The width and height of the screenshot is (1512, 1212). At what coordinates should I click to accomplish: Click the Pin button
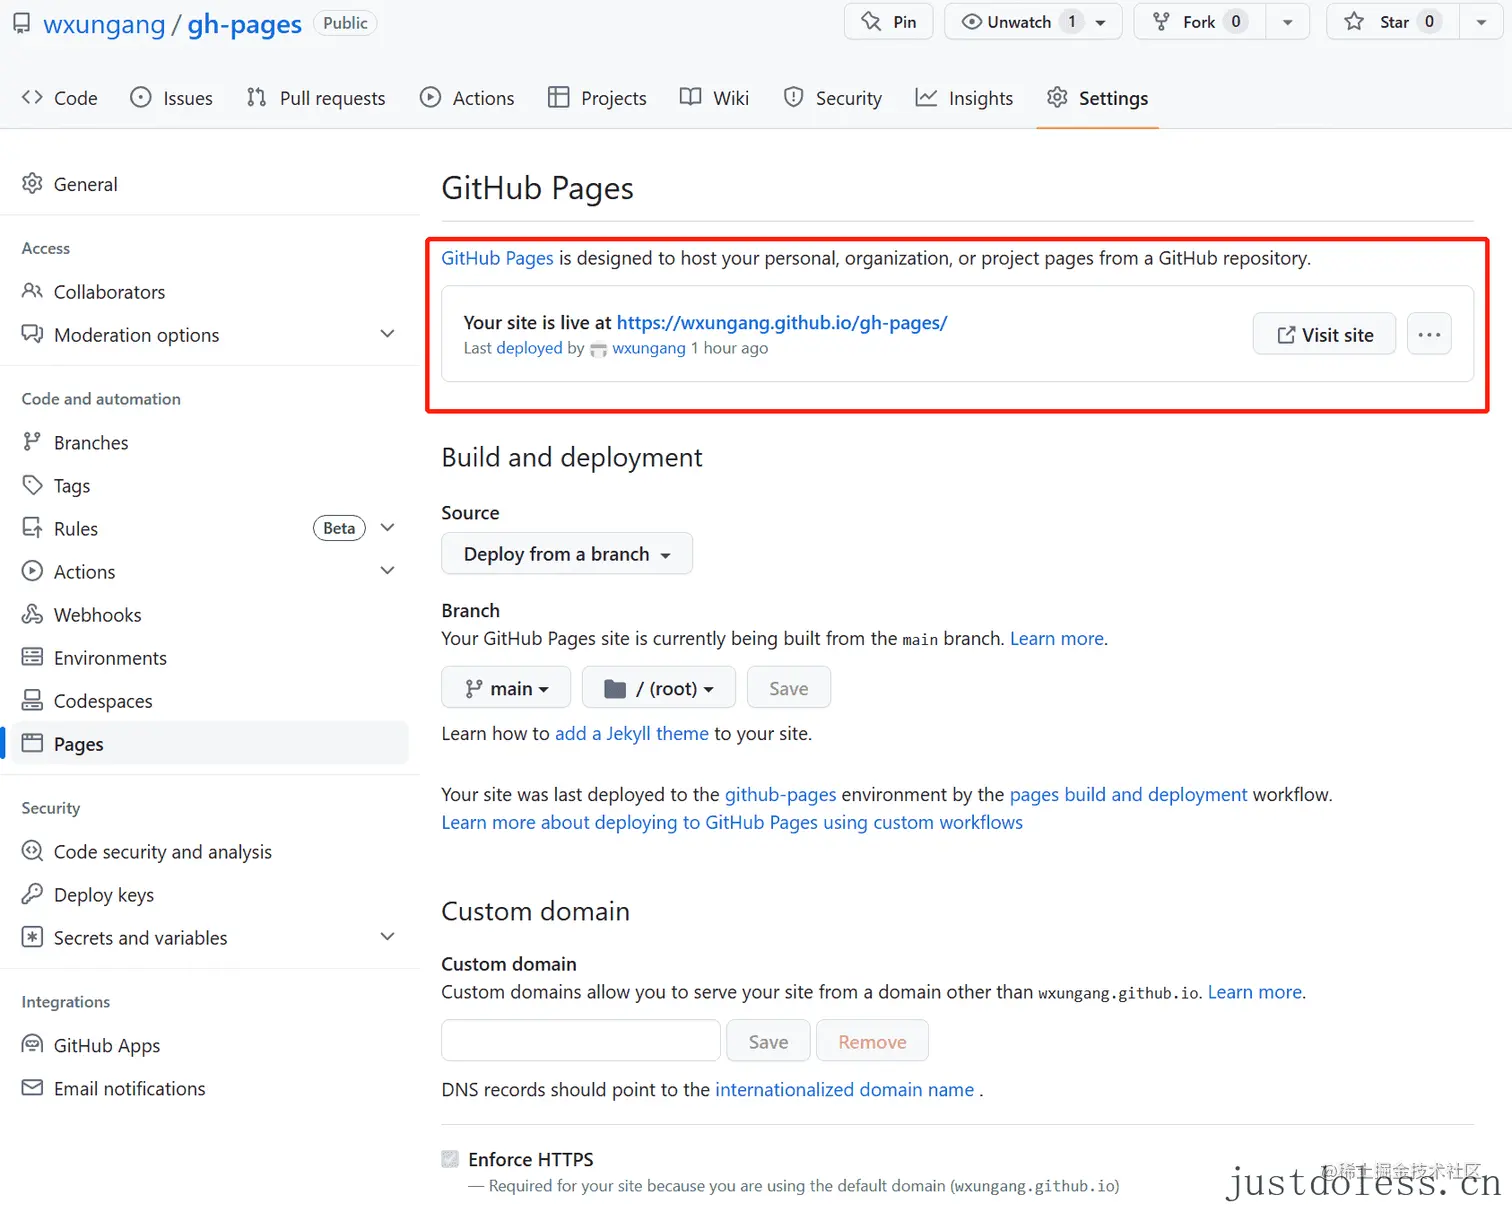[x=889, y=22]
